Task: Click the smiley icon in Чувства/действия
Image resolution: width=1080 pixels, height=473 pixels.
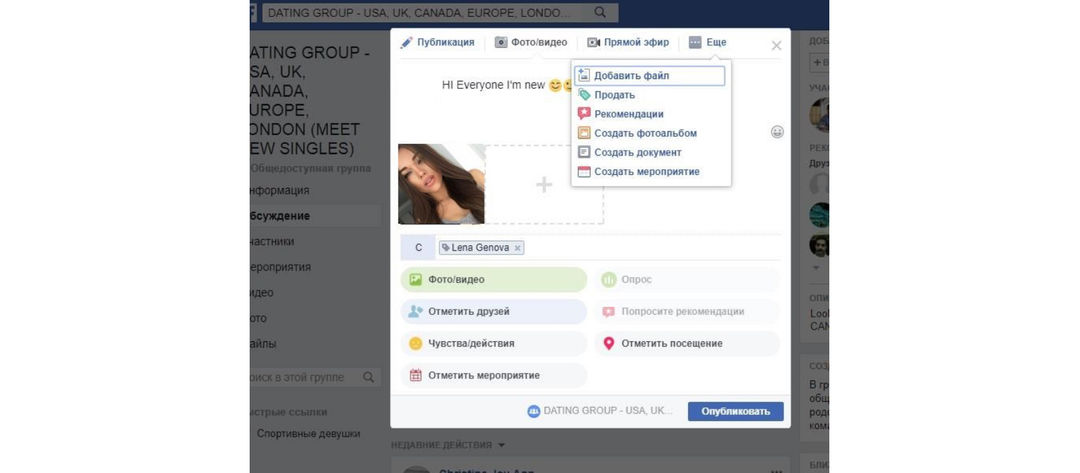Action: [x=415, y=343]
